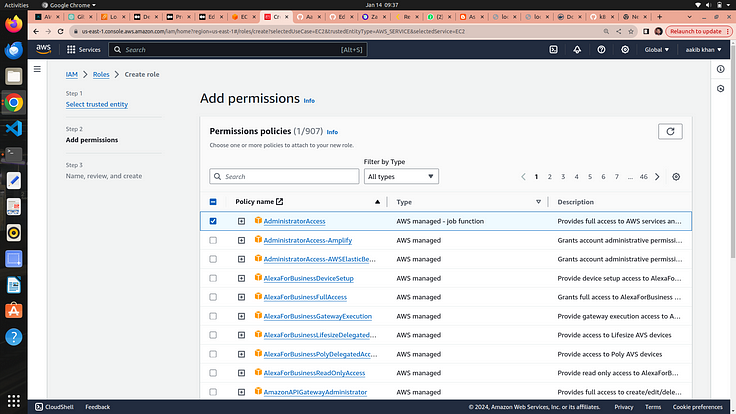Check the AlexaForBusinessReadOnlyAccess checkbox
736x414 pixels.
pos(213,373)
